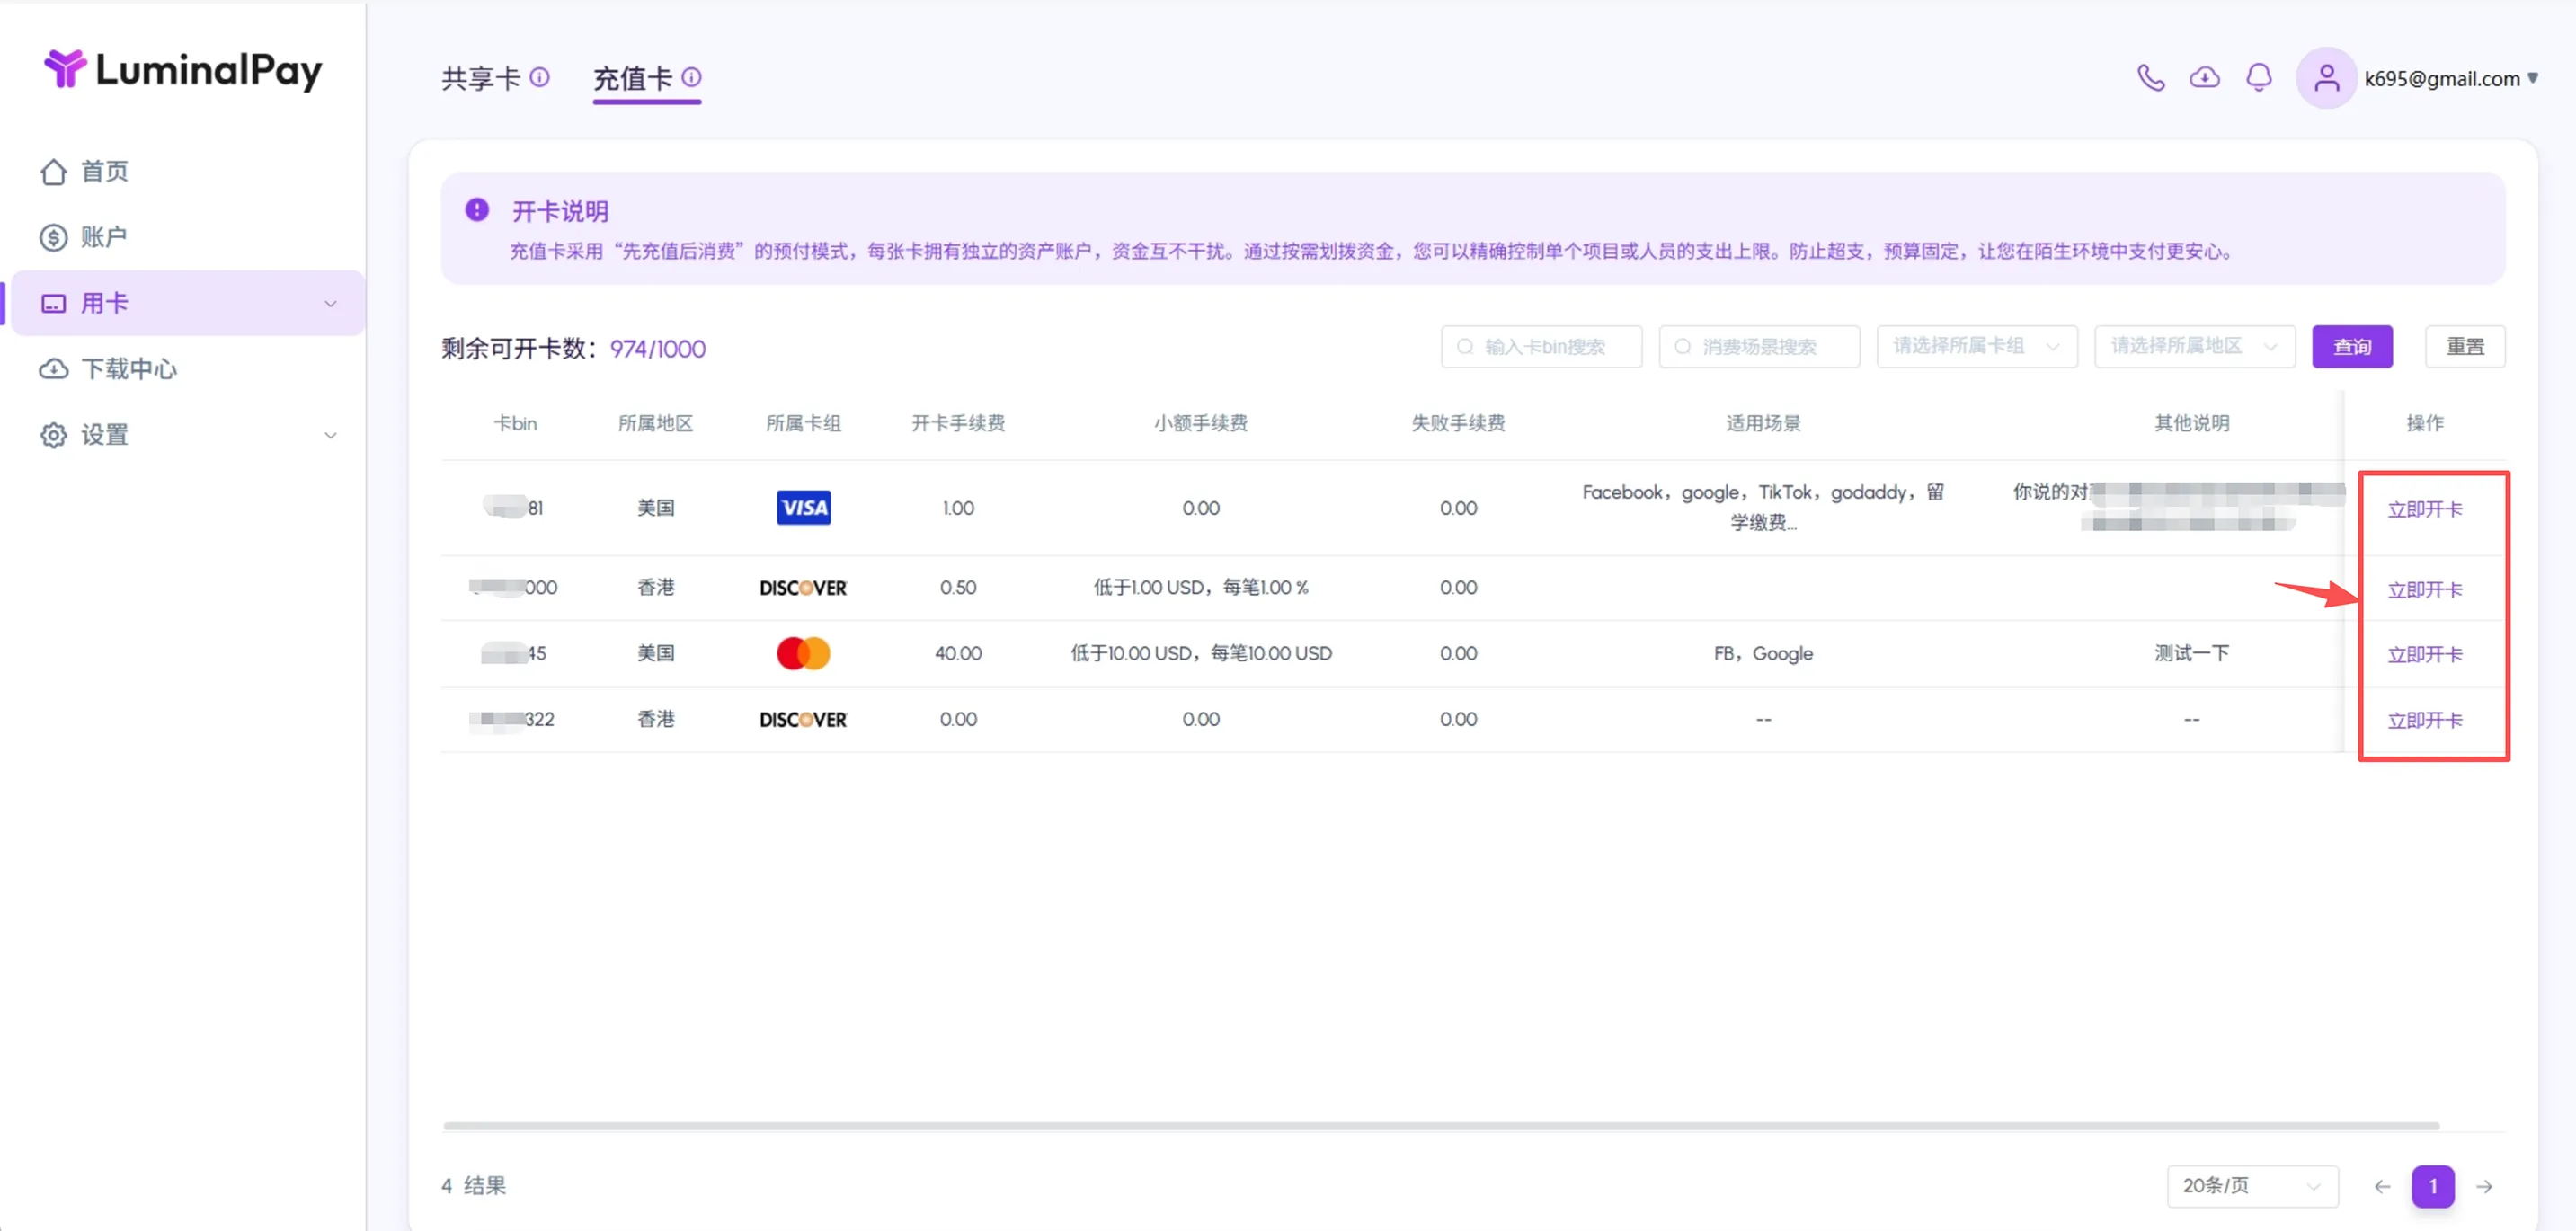This screenshot has height=1231, width=2576.
Task: Open the 请选择所属卡组 dropdown
Action: coord(1977,346)
